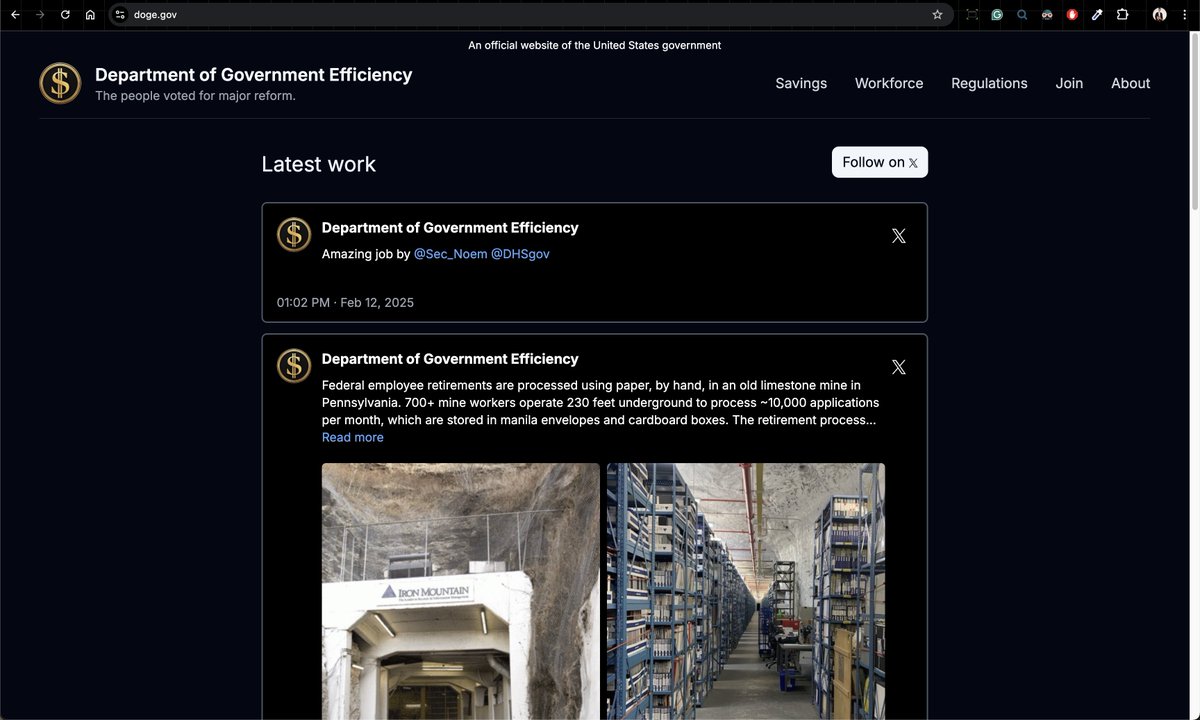Image resolution: width=1200 pixels, height=720 pixels.
Task: Open the Iron Mountain entrance photo
Action: coord(461,591)
